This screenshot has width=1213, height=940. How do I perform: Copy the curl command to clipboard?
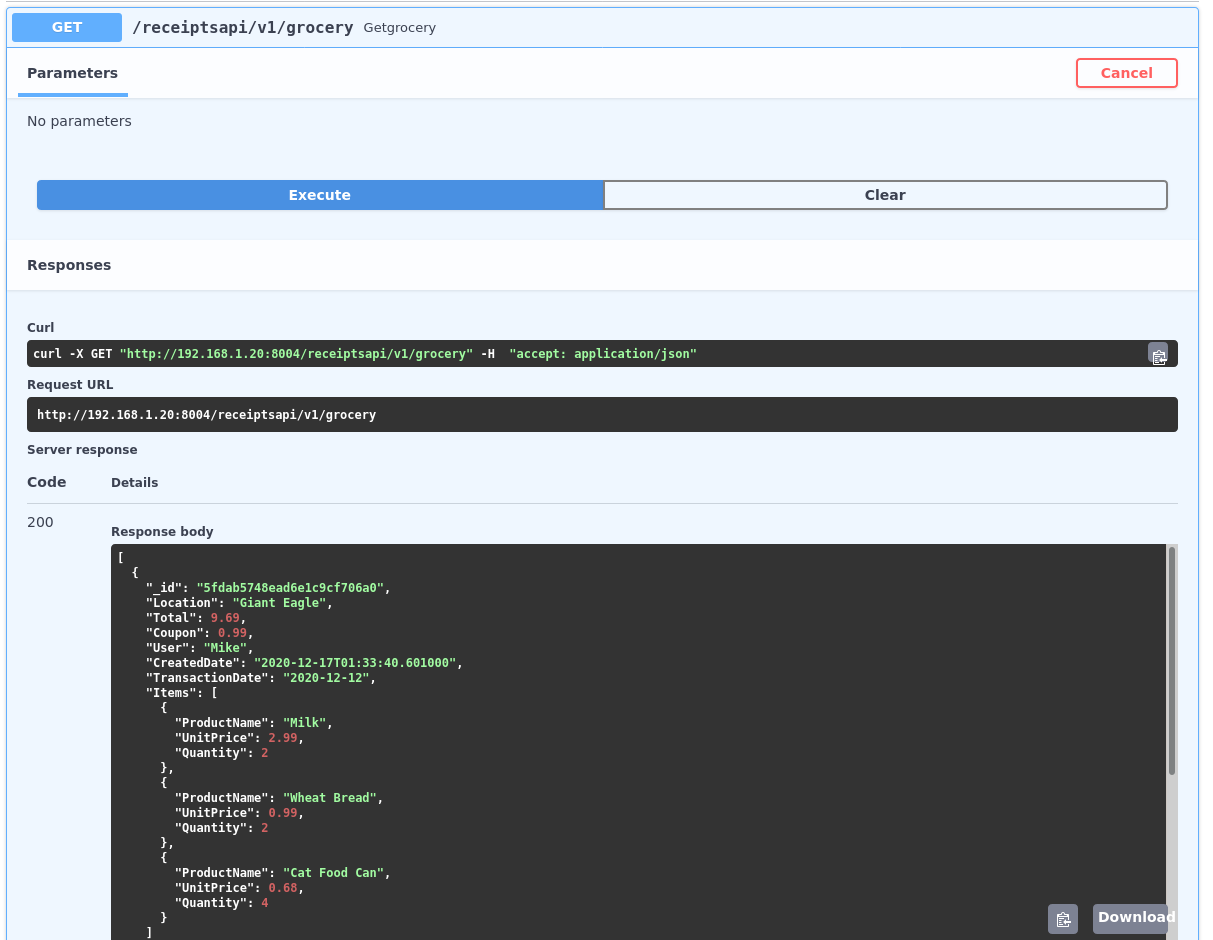pyautogui.click(x=1158, y=355)
